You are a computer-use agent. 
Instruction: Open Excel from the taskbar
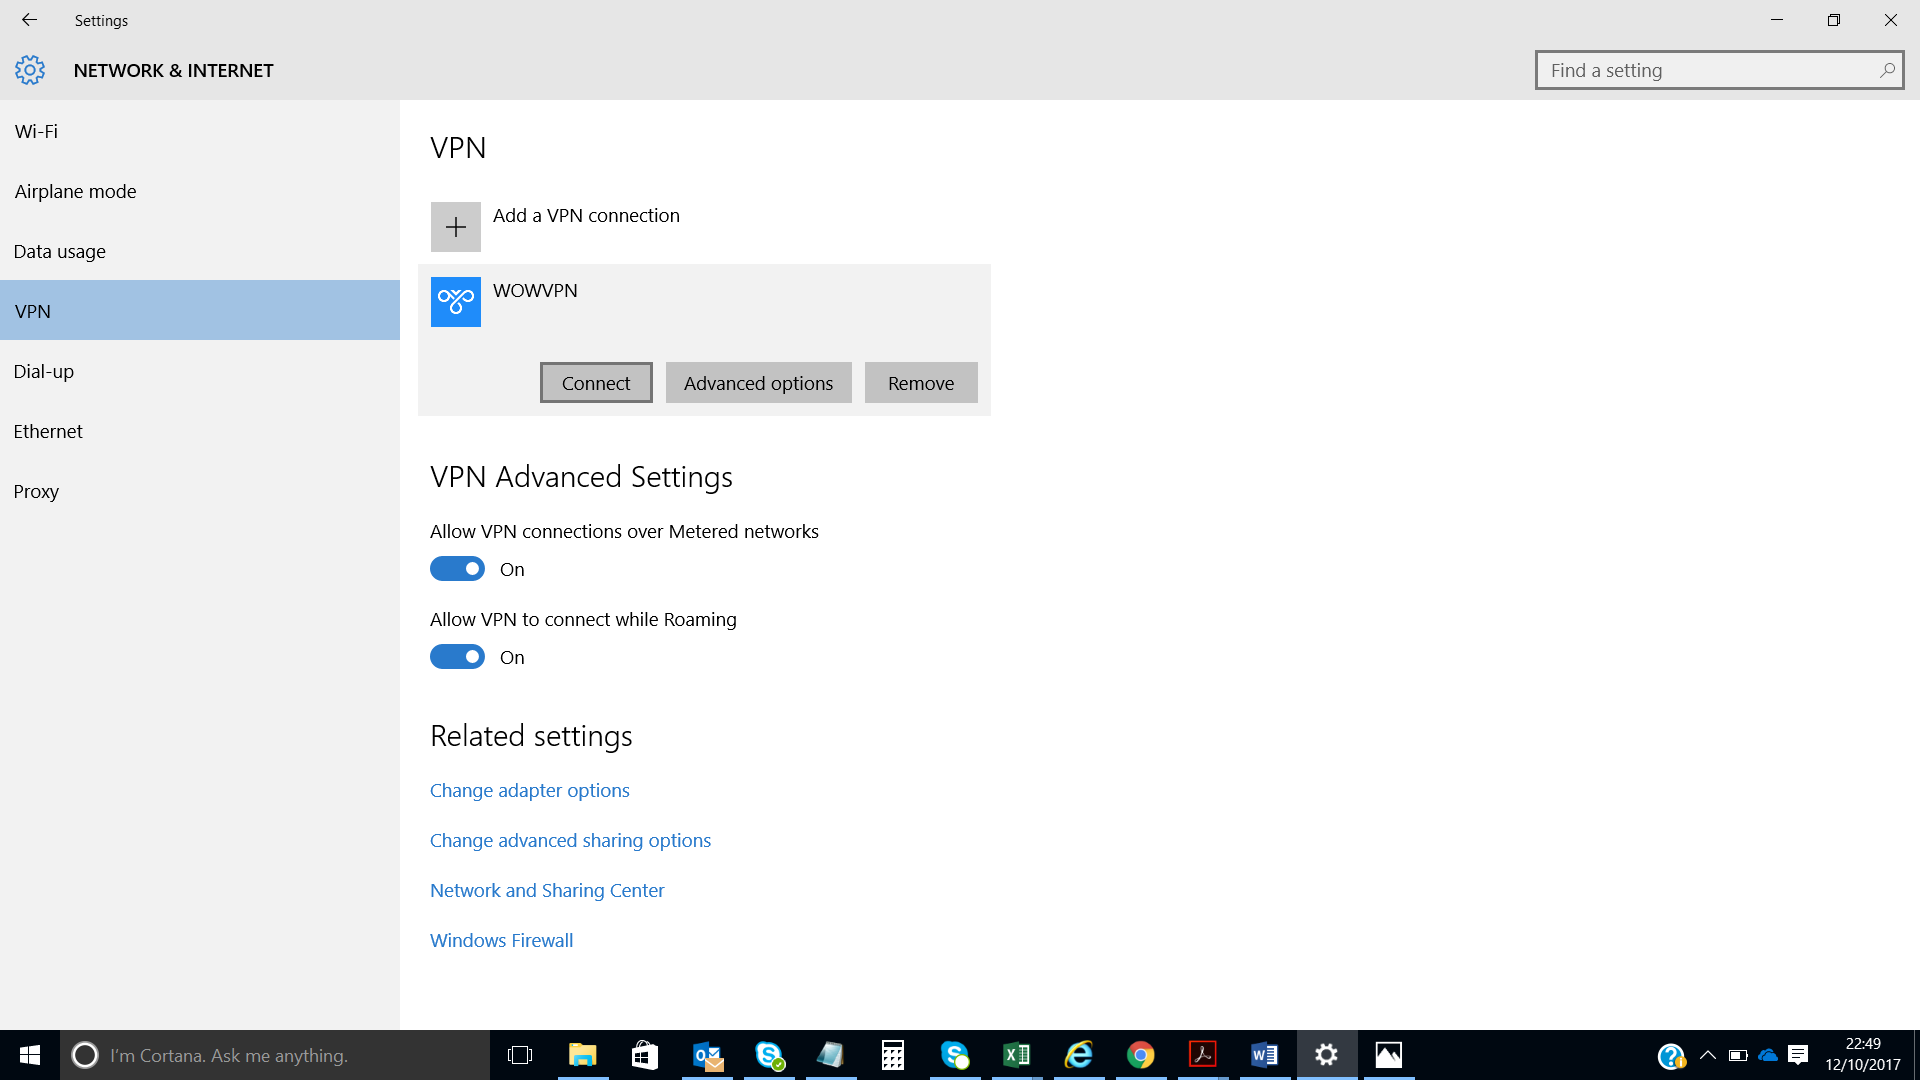[1017, 1055]
